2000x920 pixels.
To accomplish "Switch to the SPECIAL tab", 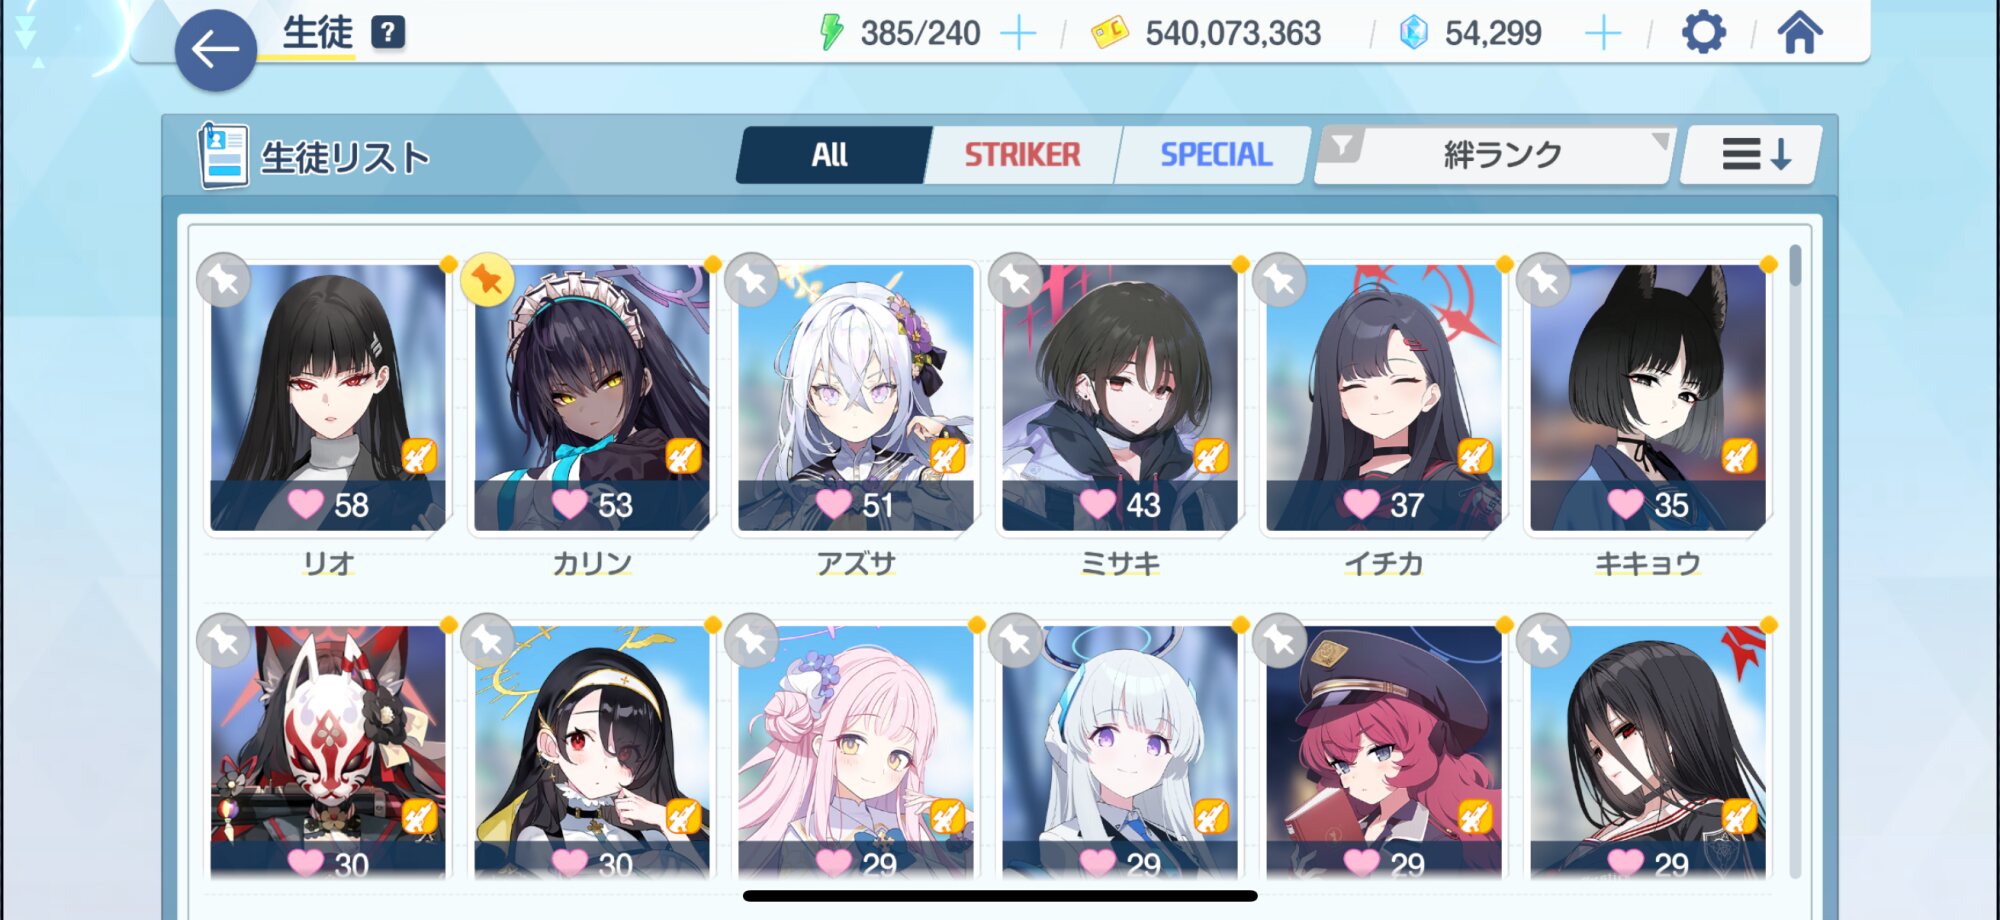I will click(x=1216, y=155).
